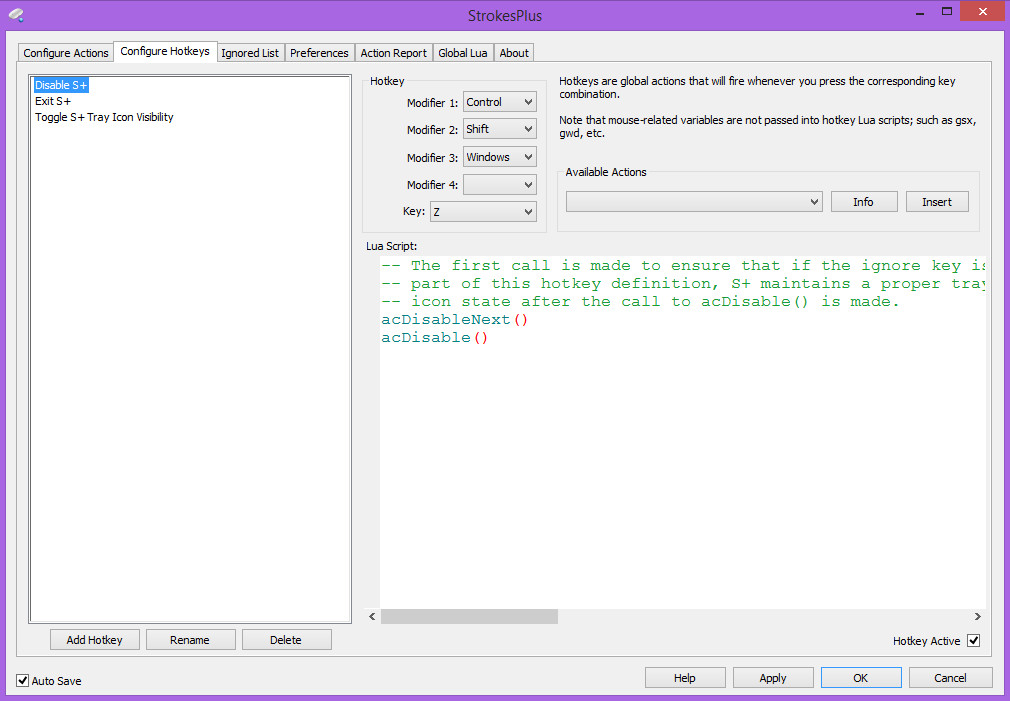Click the Lua script scroll left arrow
This screenshot has height=701, width=1010.
[x=372, y=617]
